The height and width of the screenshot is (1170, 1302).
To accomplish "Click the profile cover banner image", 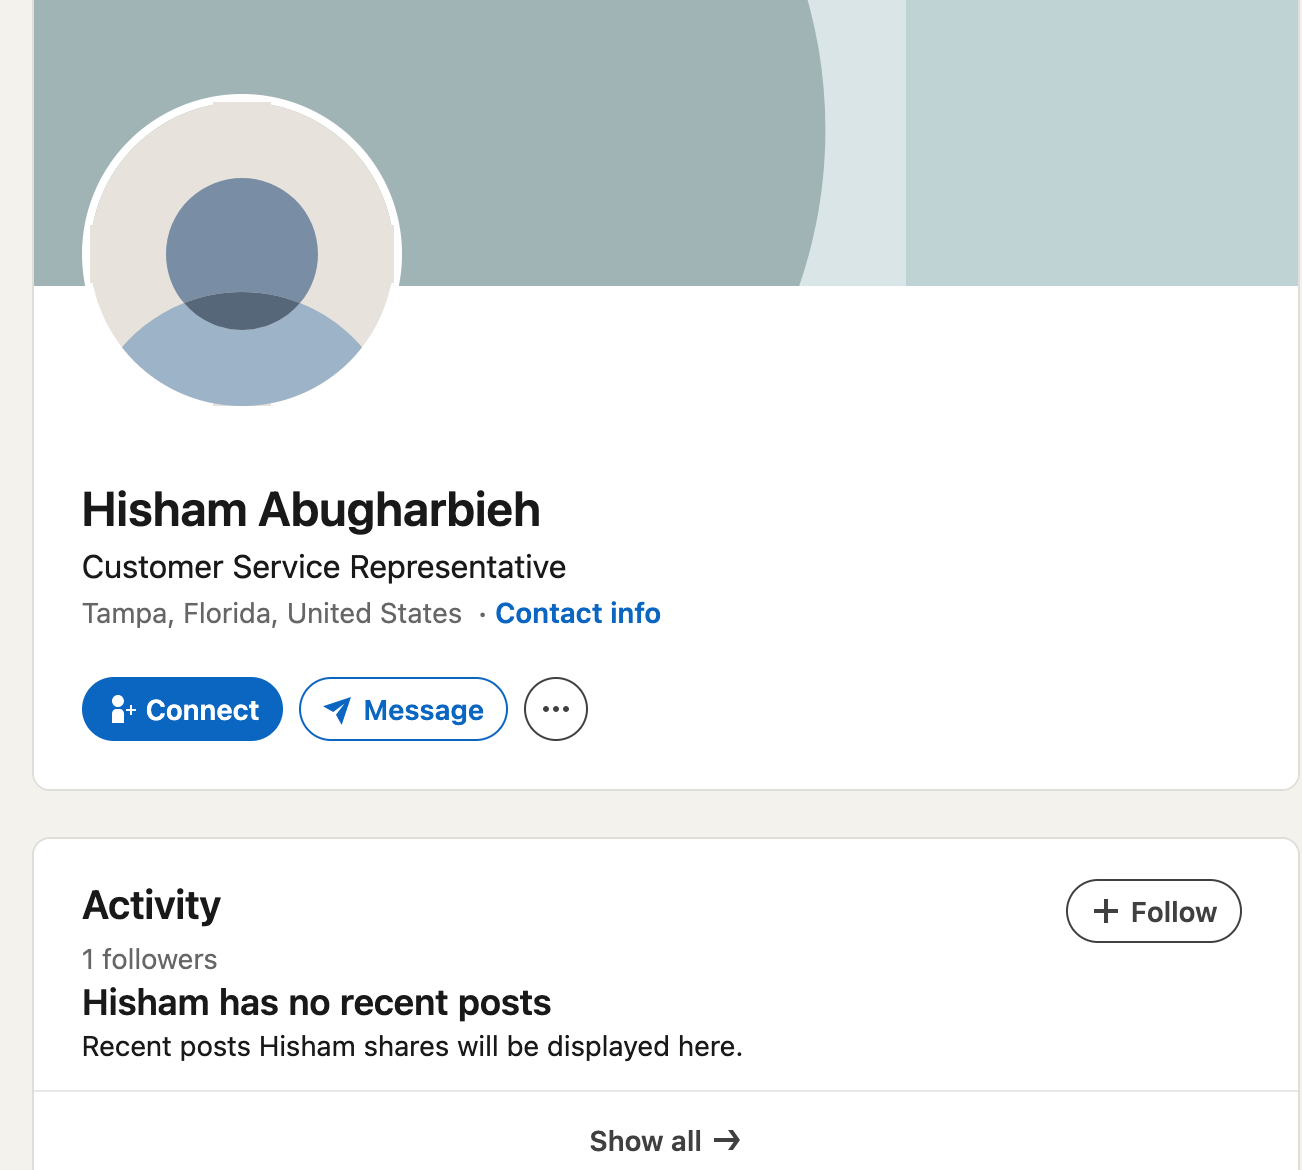I will [x=600, y=140].
